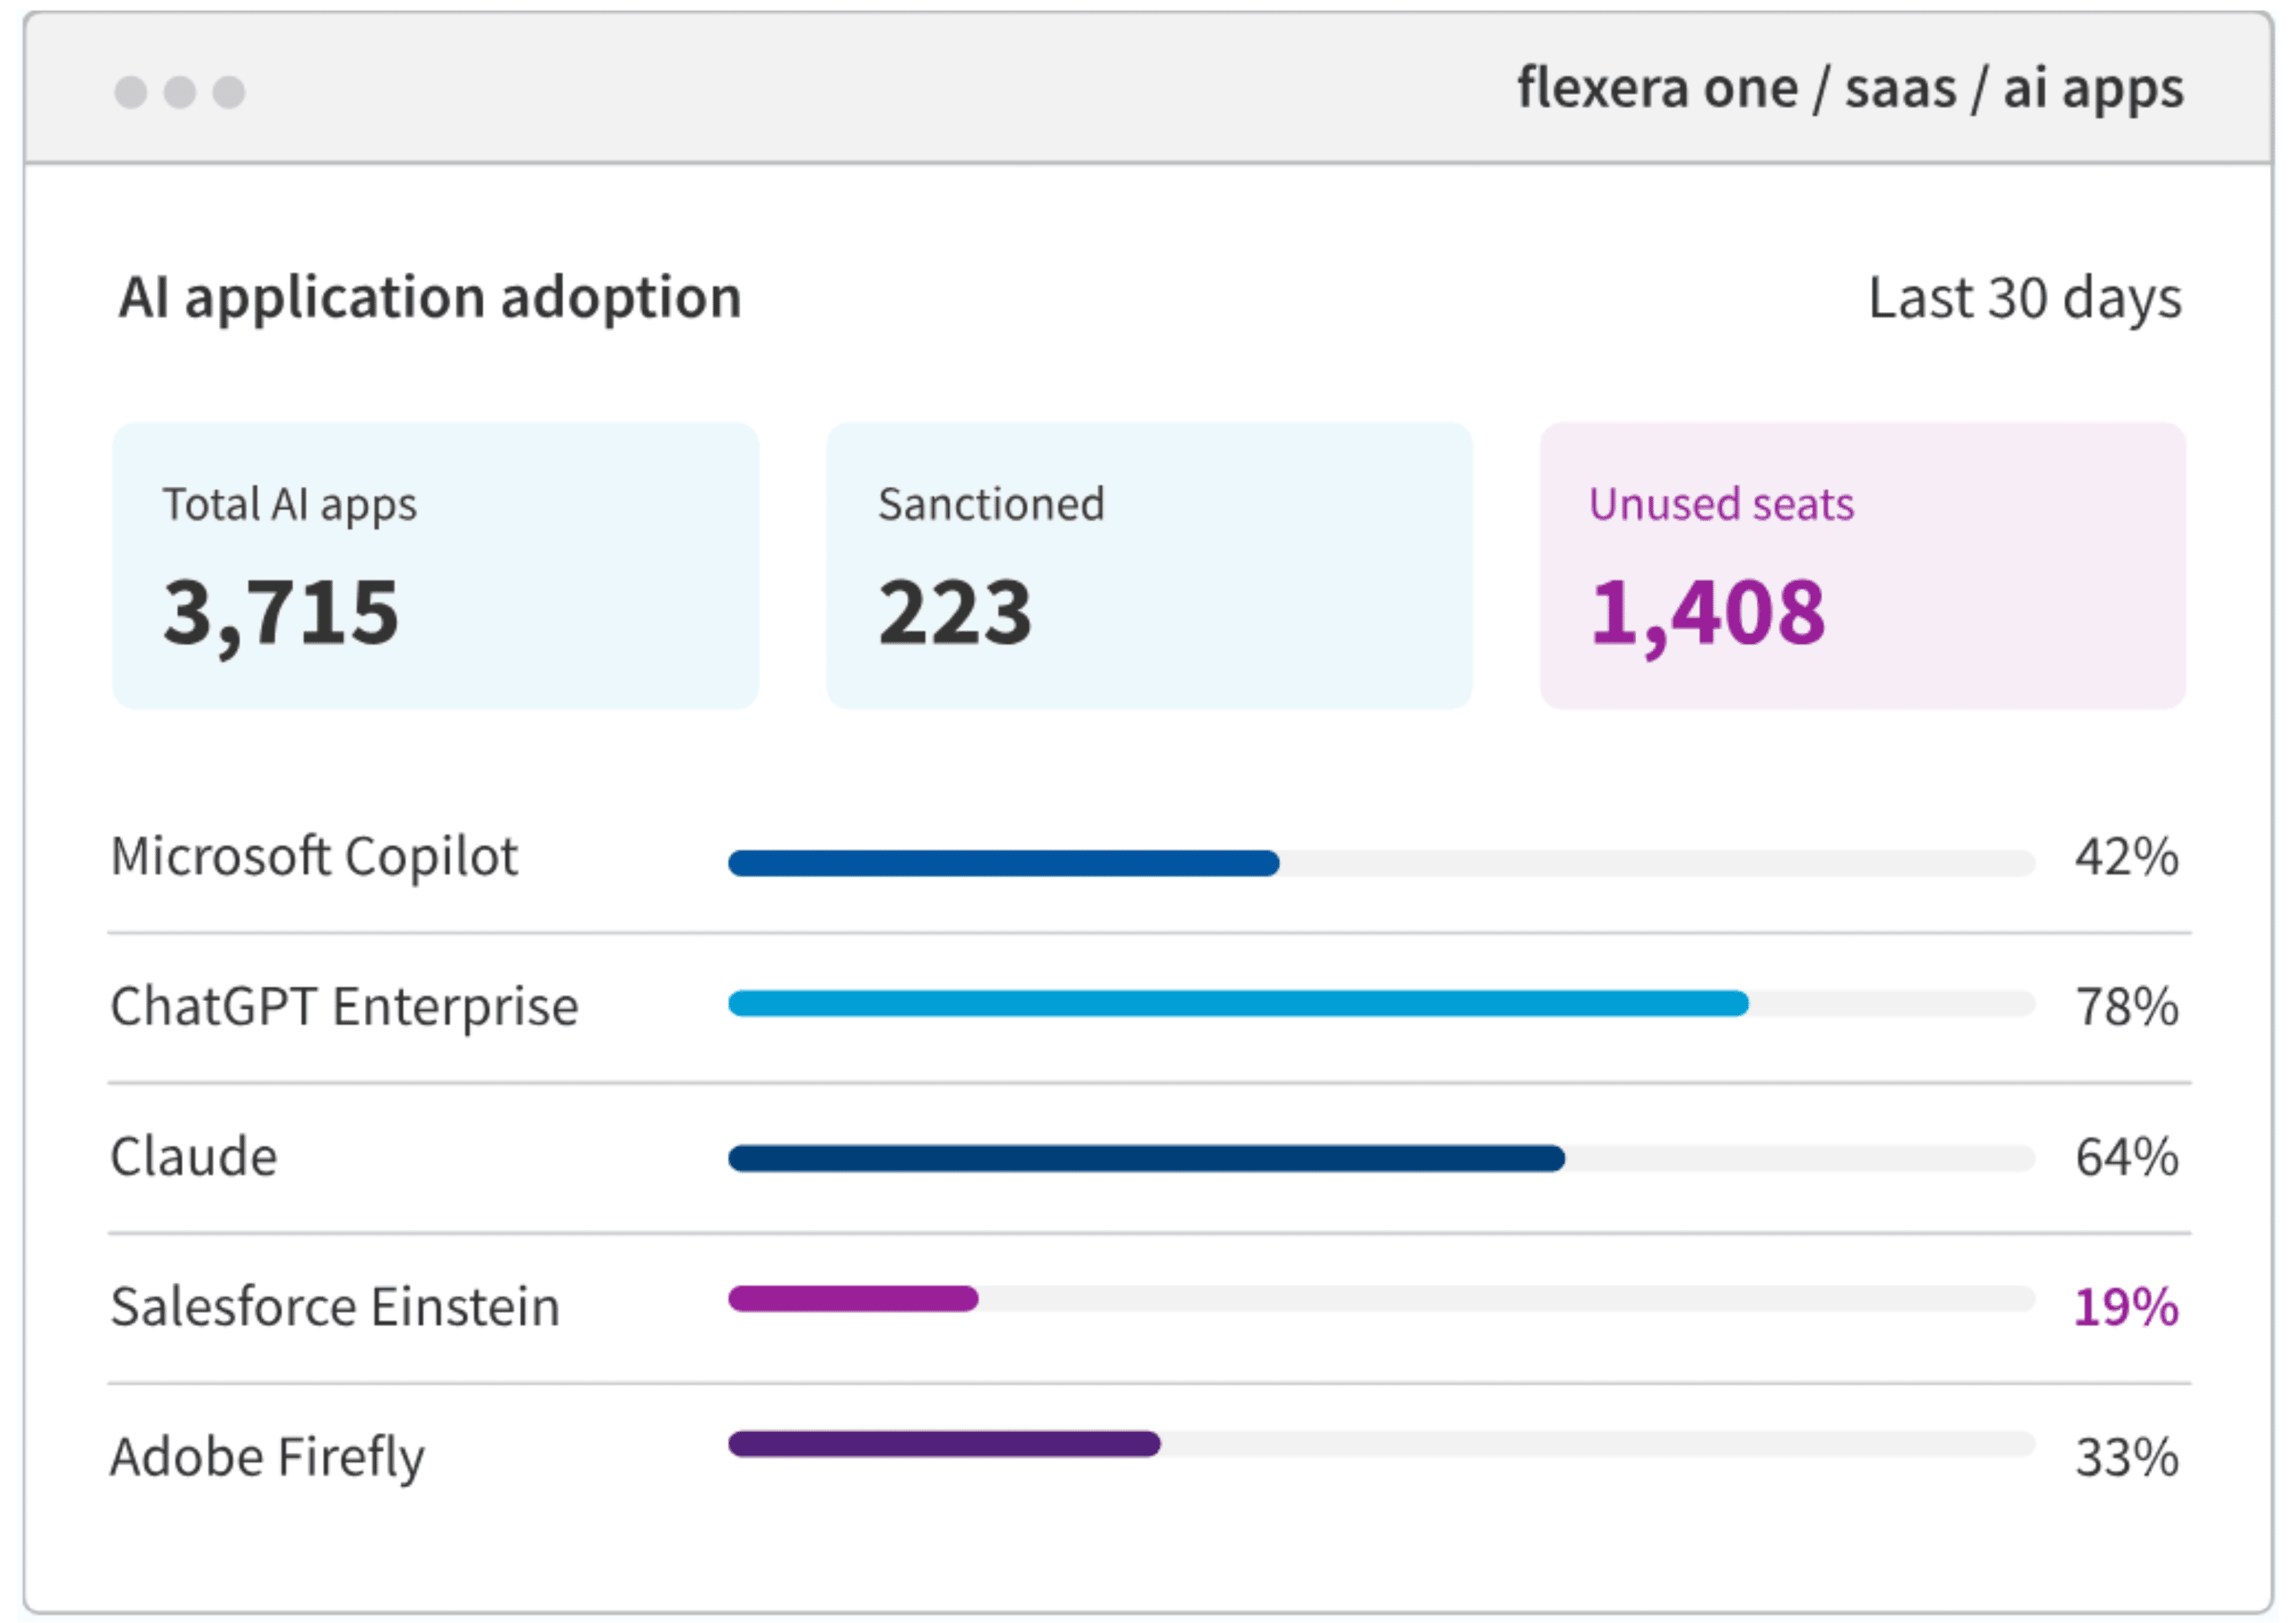Click the Microsoft Copilot adoption bar
Image resolution: width=2296 pixels, height=1623 pixels.
(1382, 863)
